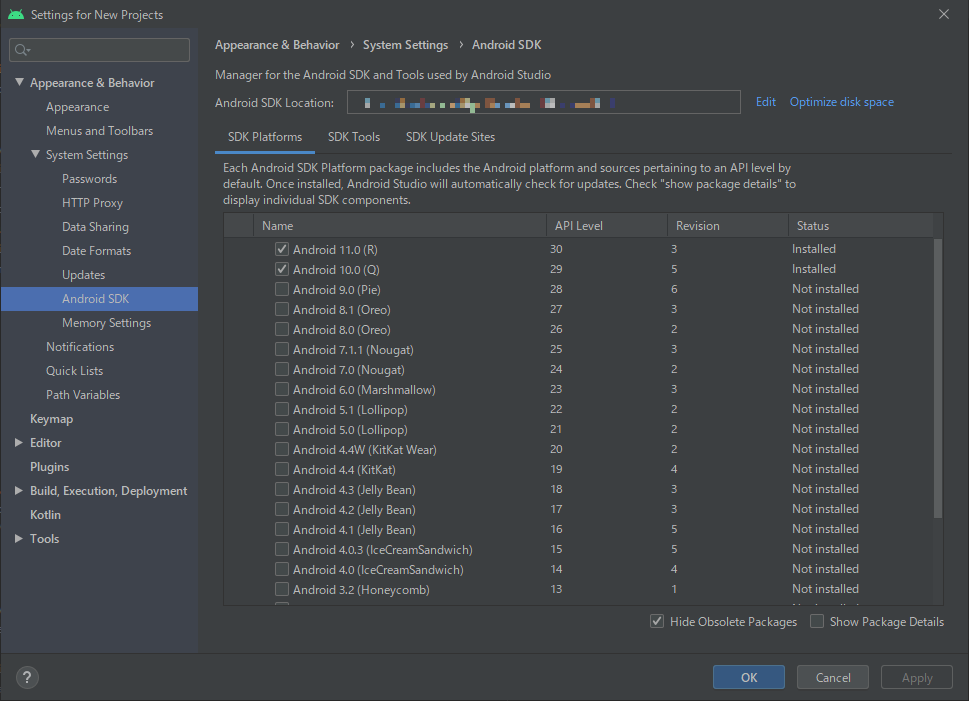
Task: Click the settings search field
Action: pos(99,50)
